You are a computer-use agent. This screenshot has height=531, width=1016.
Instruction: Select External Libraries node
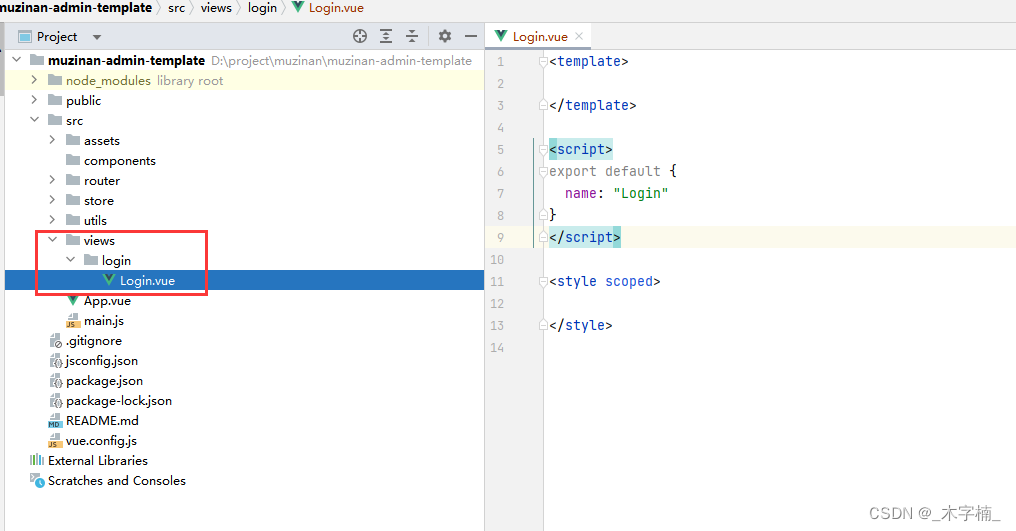pyautogui.click(x=98, y=460)
